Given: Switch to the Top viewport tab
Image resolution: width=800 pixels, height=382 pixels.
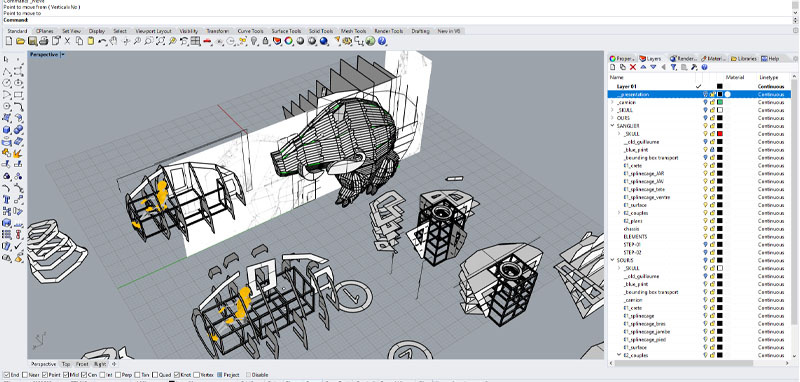Looking at the screenshot, I should [x=66, y=364].
